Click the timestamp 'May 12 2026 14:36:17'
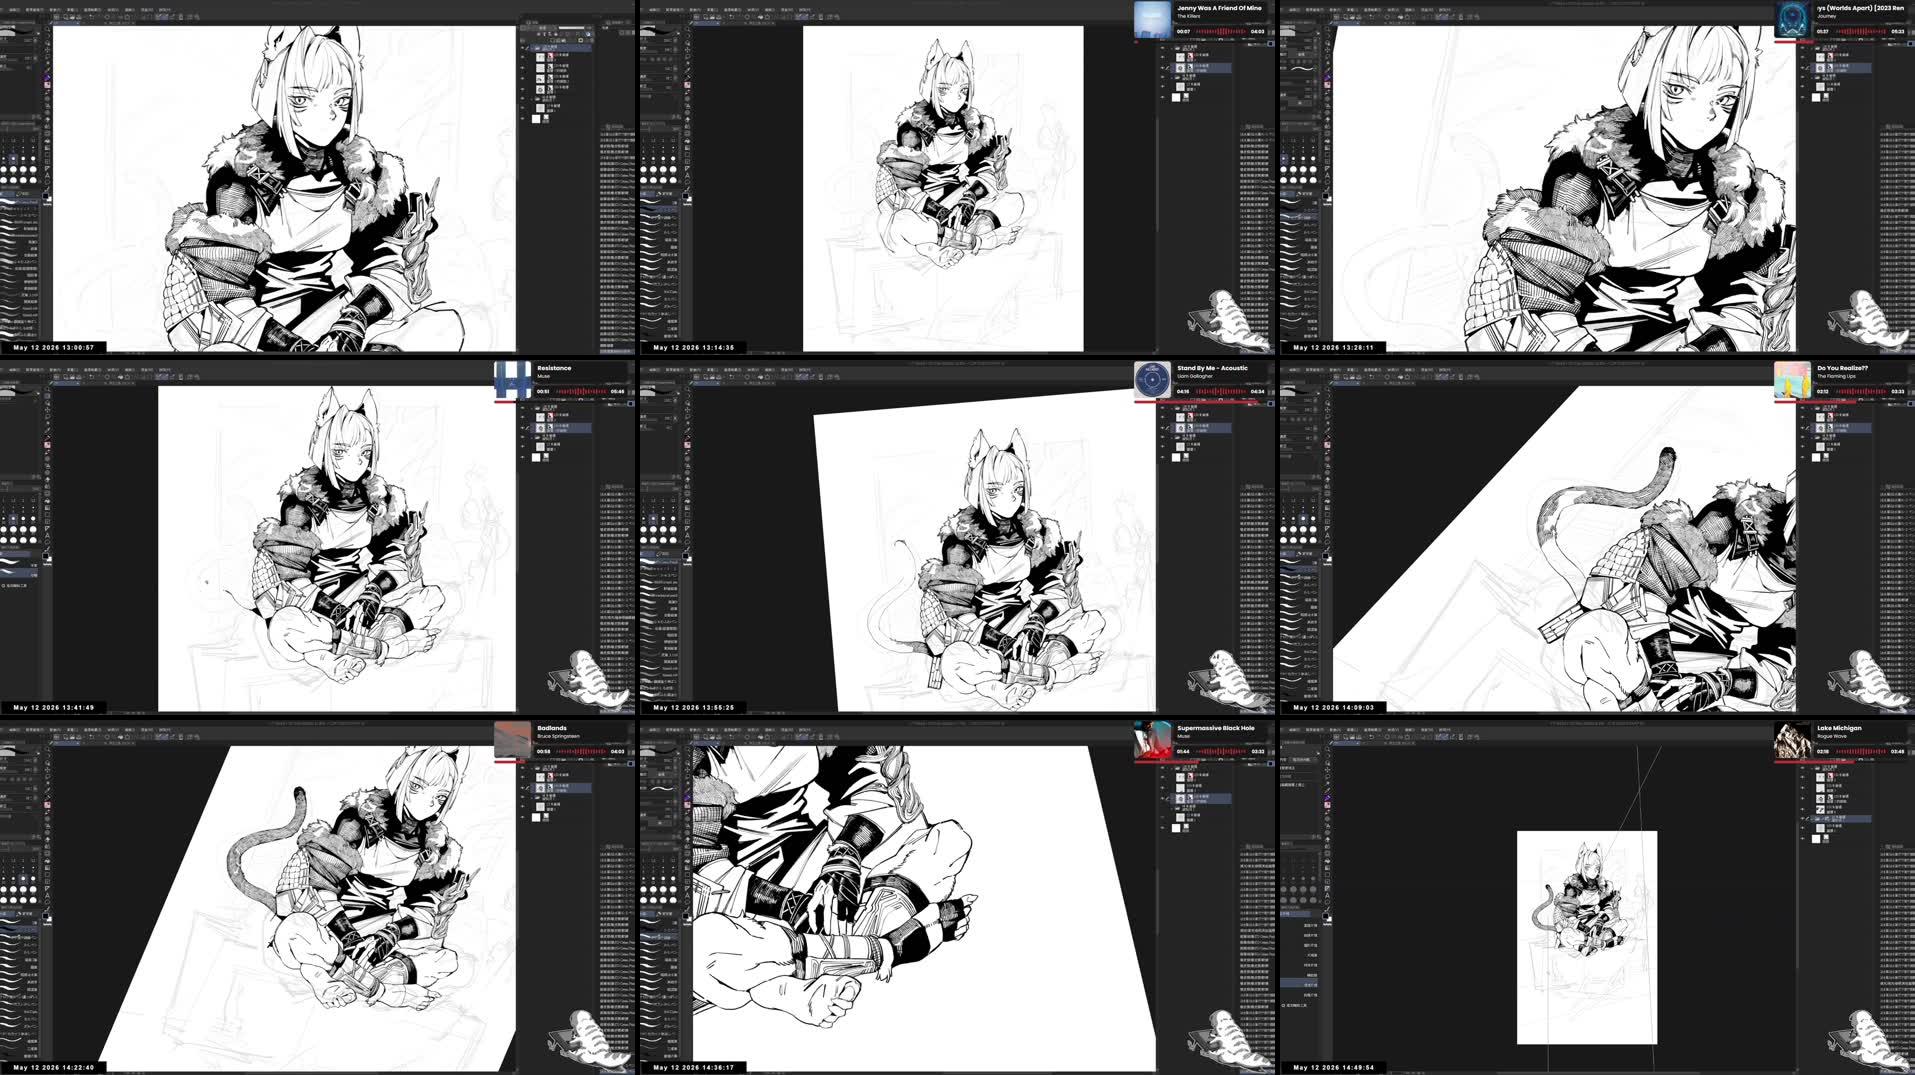Viewport: 1915px width, 1075px height. 694,1067
